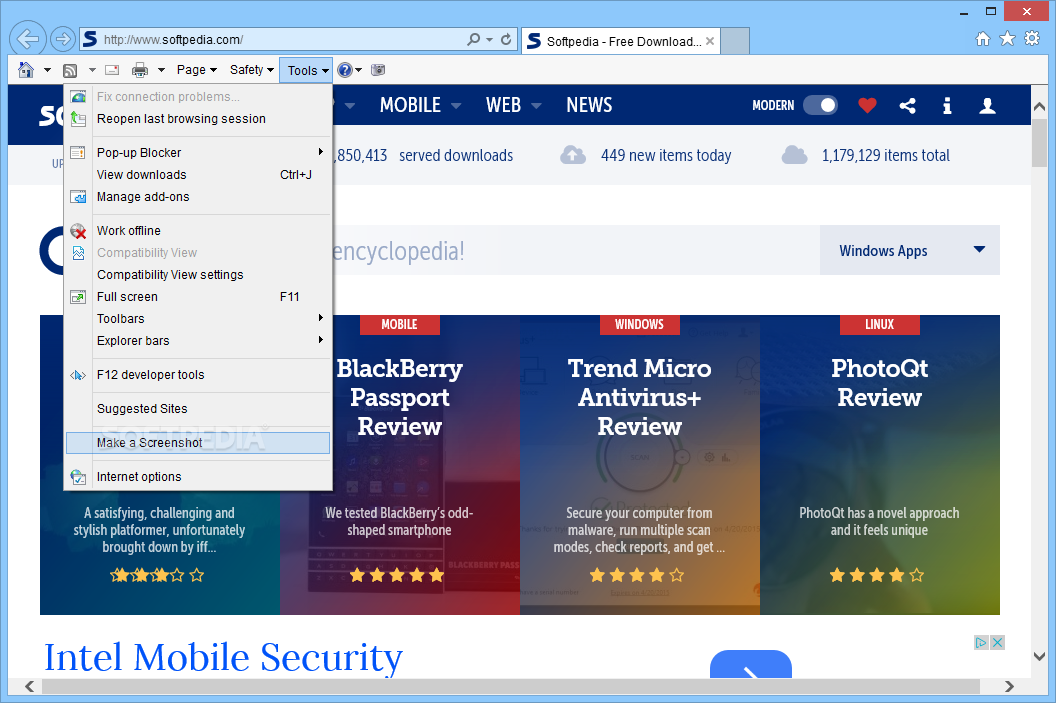This screenshot has height=703, width=1056.
Task: Open the Help dropdown arrow
Action: [359, 70]
